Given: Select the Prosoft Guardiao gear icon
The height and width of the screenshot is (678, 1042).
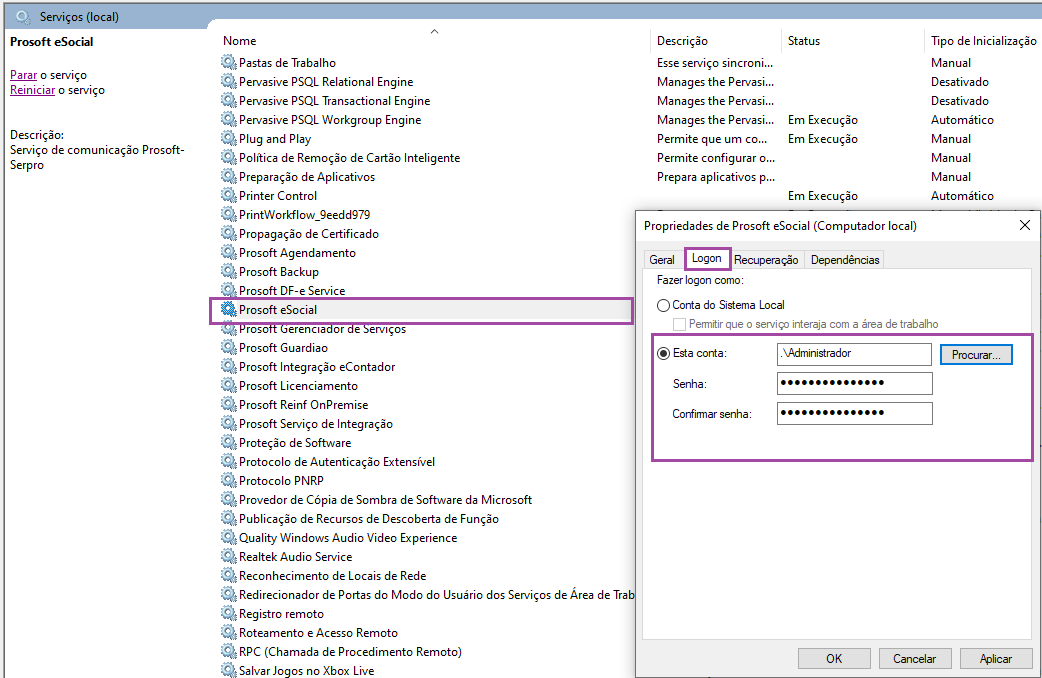Looking at the screenshot, I should (229, 348).
